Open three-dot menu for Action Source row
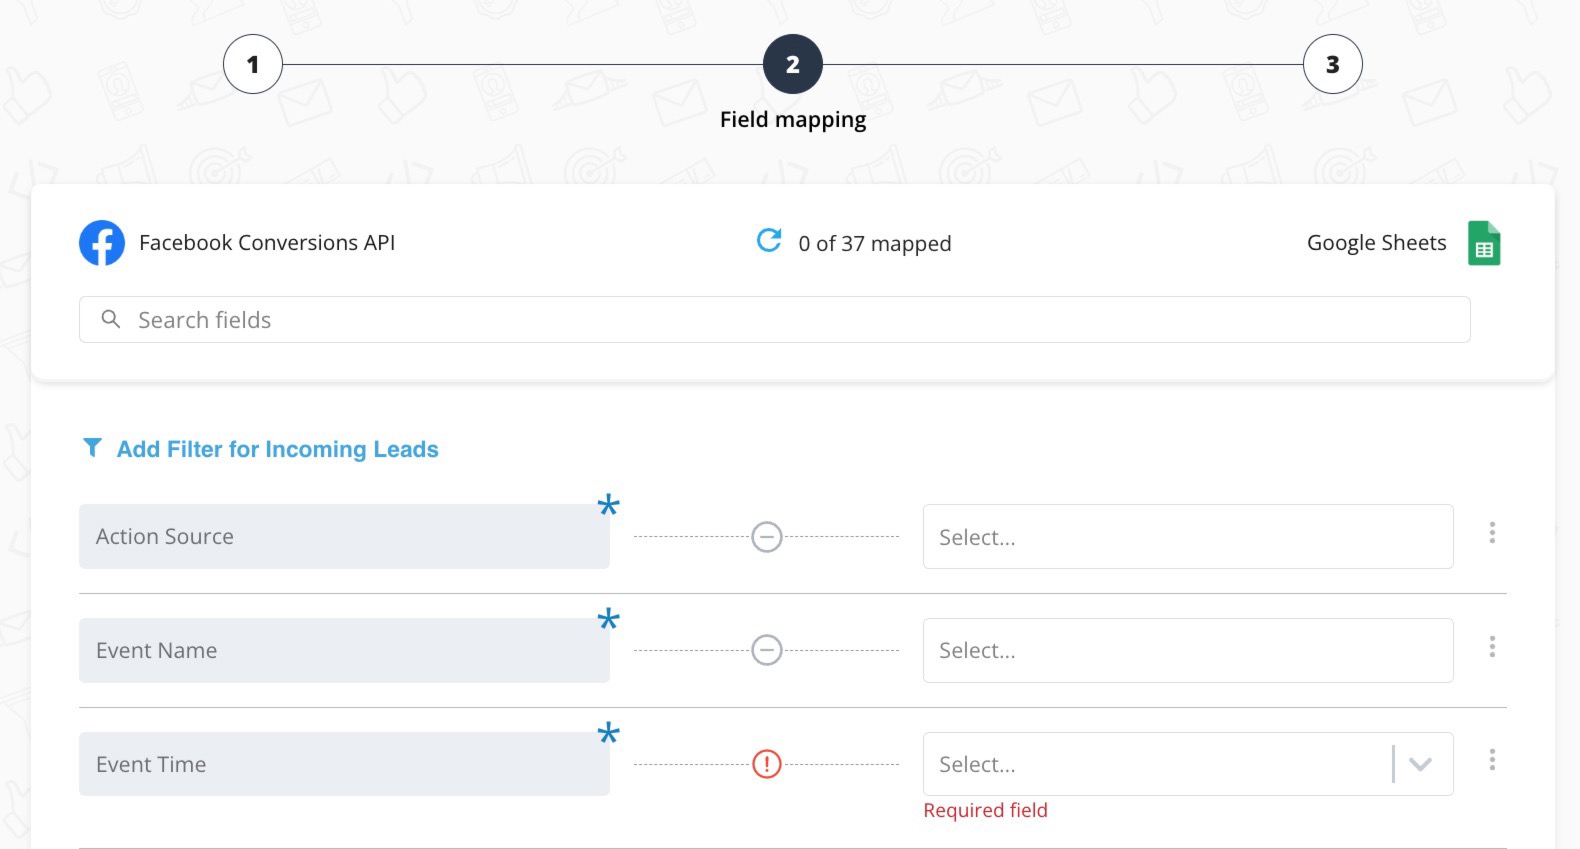 click(1492, 533)
